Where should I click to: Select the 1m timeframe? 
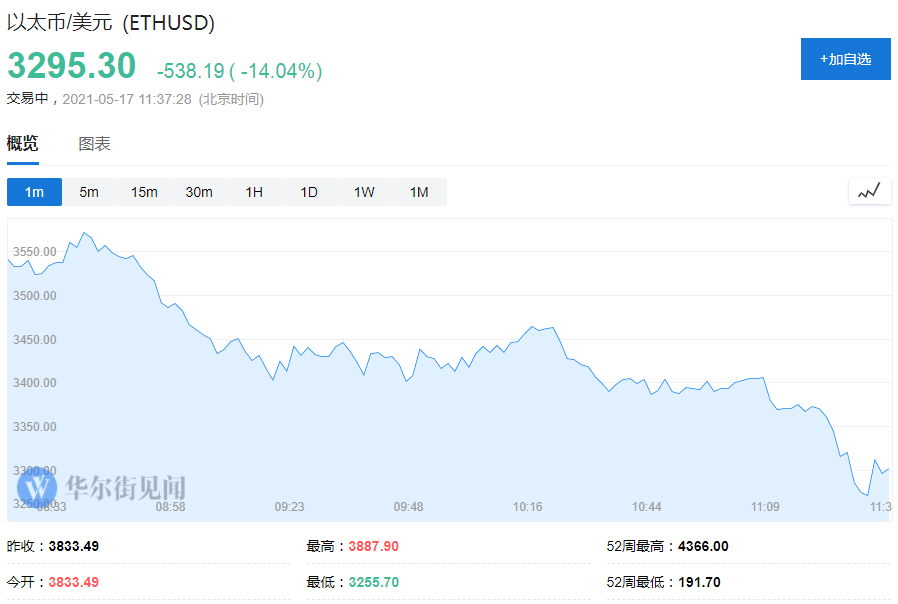34,192
